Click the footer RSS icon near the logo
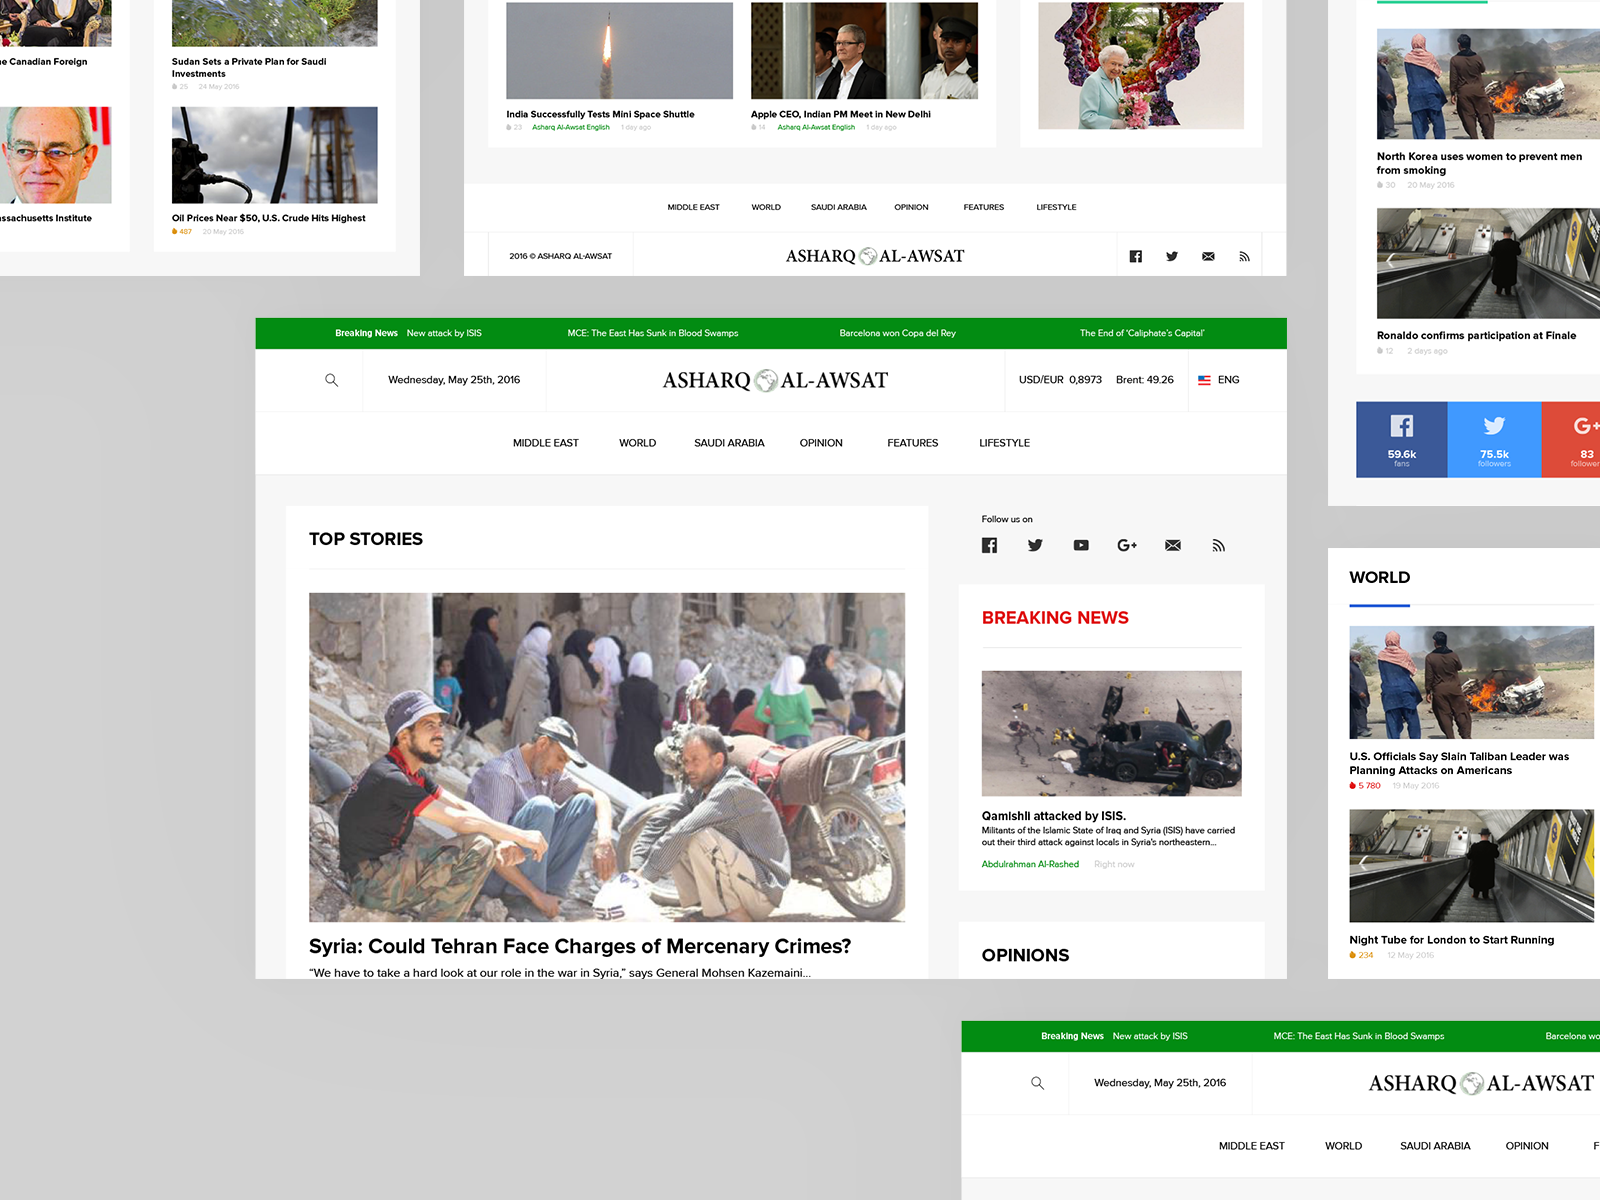The image size is (1600, 1200). 1244,256
